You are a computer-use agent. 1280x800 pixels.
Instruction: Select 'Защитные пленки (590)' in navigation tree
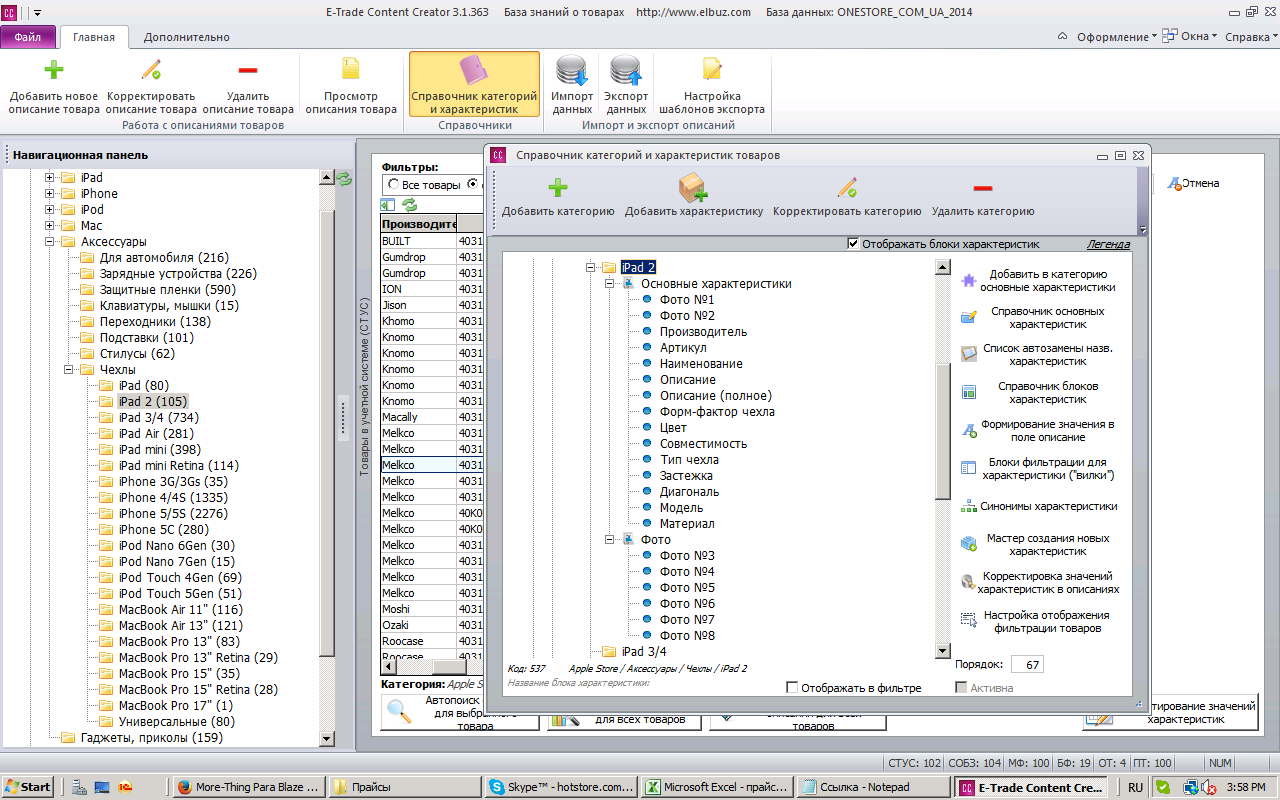[168, 290]
